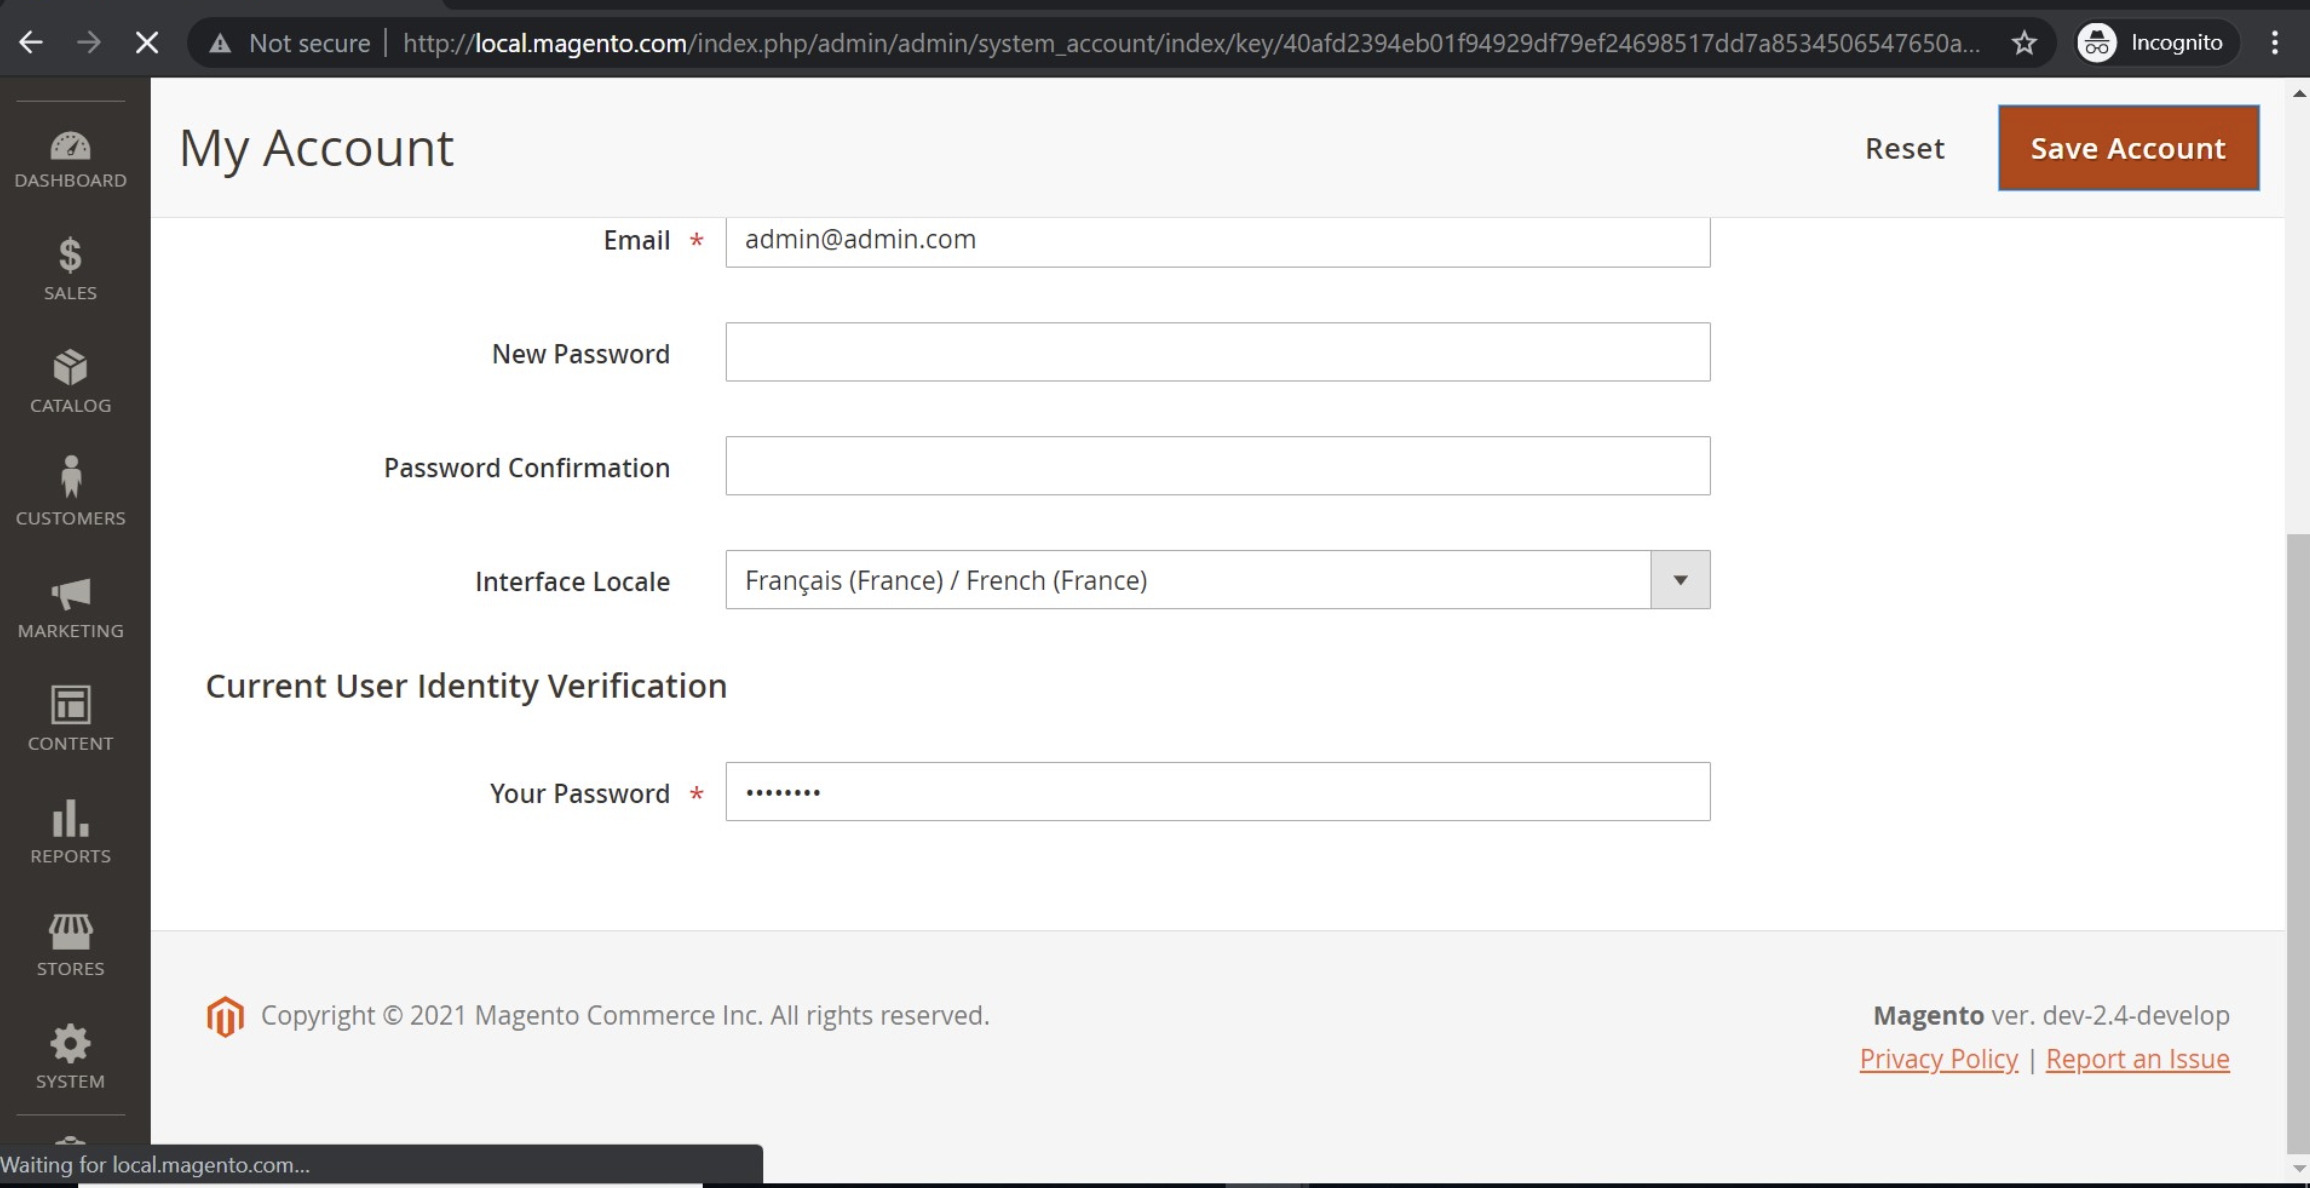Select the Sales menu icon
Image resolution: width=2310 pixels, height=1188 pixels.
tap(70, 256)
